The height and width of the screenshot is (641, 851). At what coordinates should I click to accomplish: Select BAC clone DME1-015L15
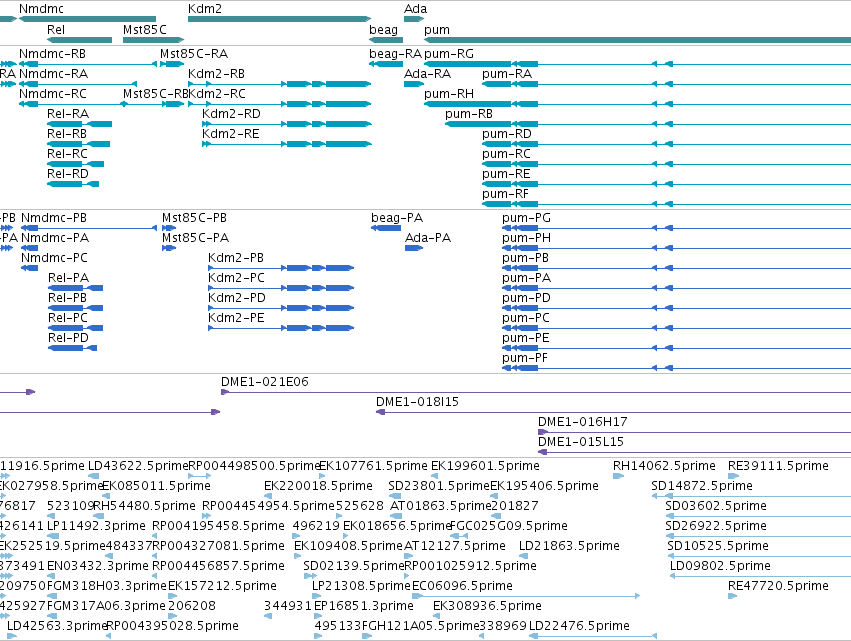694,452
